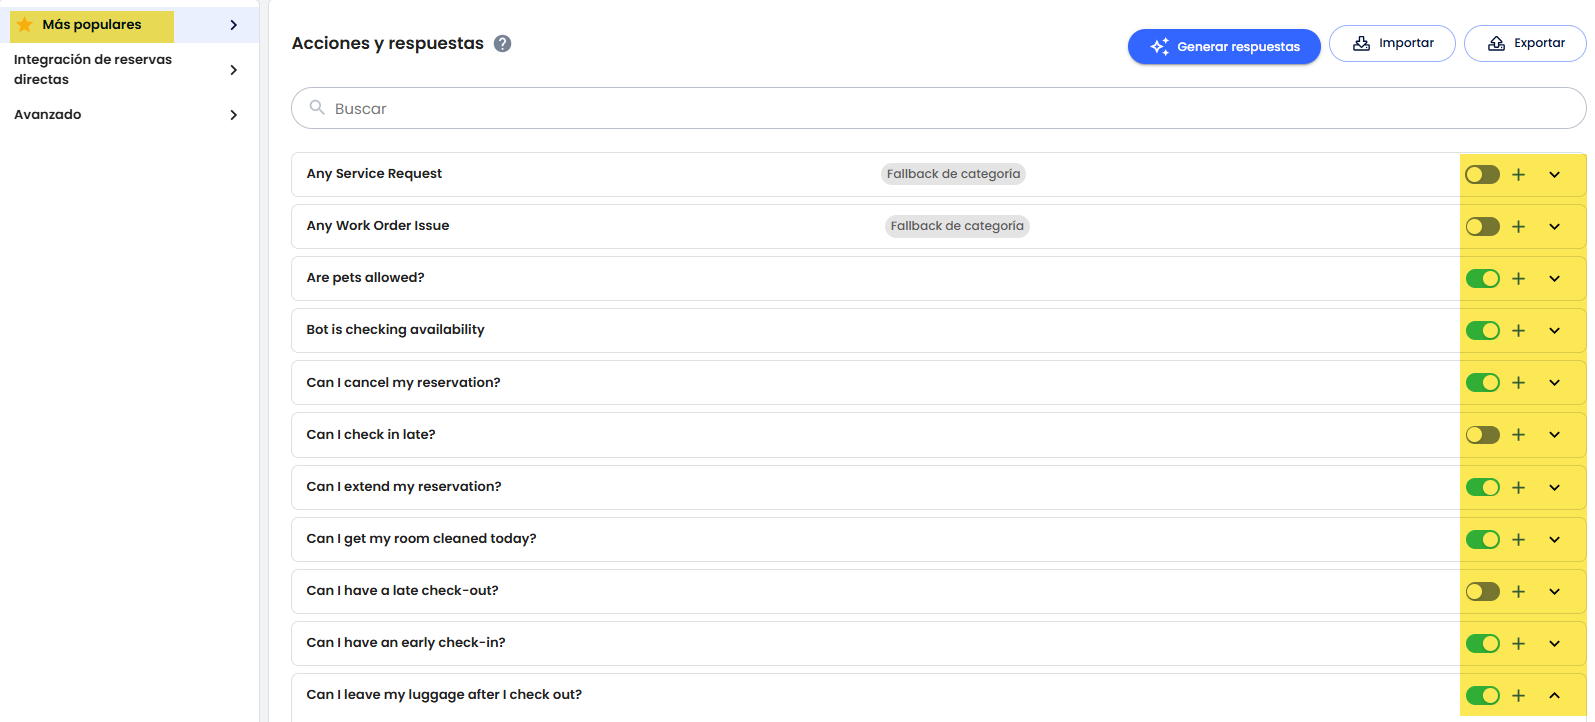
Task: Expand the Any Service Request row chevron
Action: (1554, 175)
